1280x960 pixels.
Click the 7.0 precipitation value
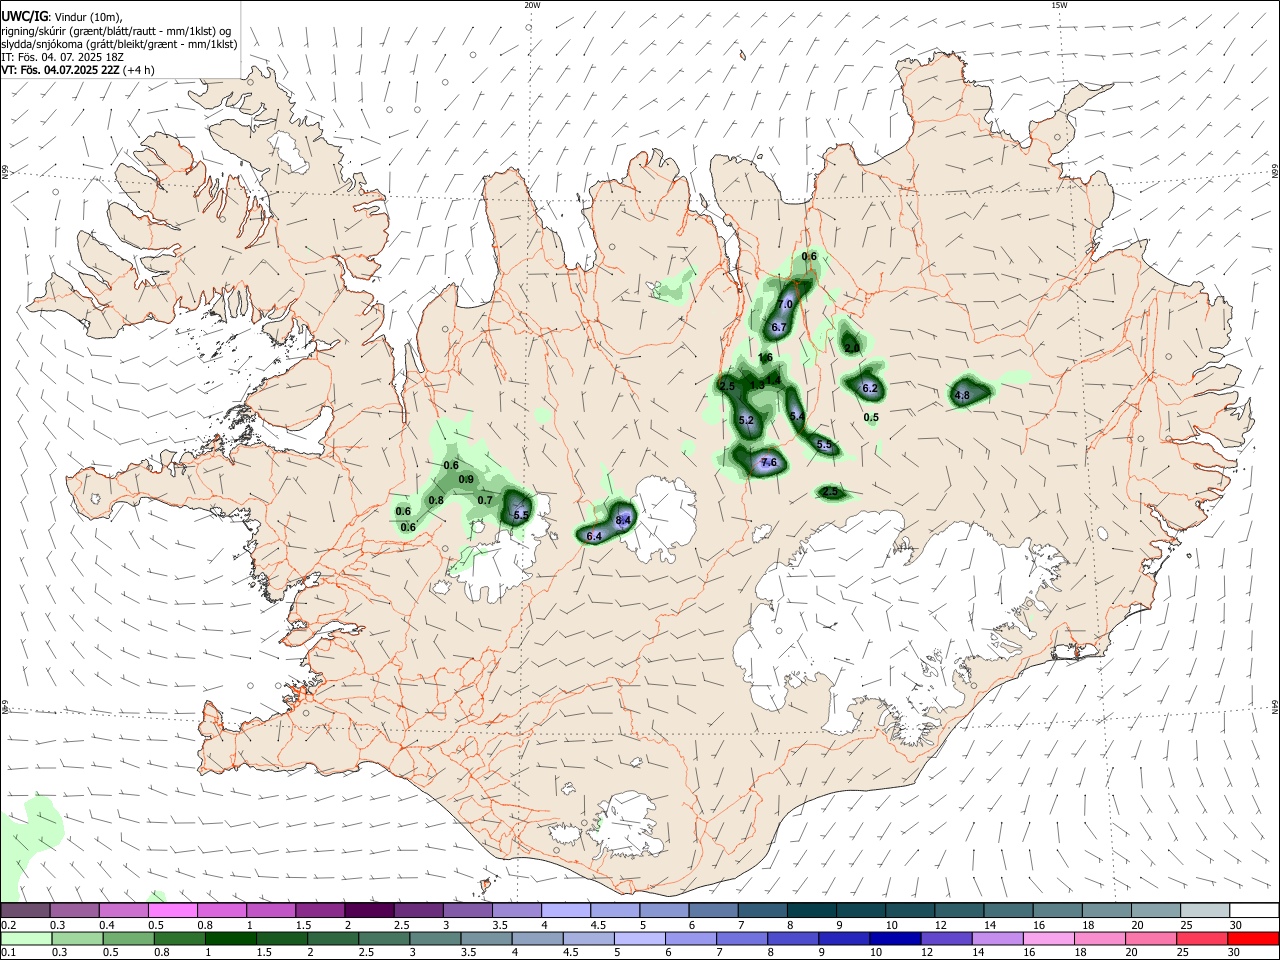coord(785,304)
